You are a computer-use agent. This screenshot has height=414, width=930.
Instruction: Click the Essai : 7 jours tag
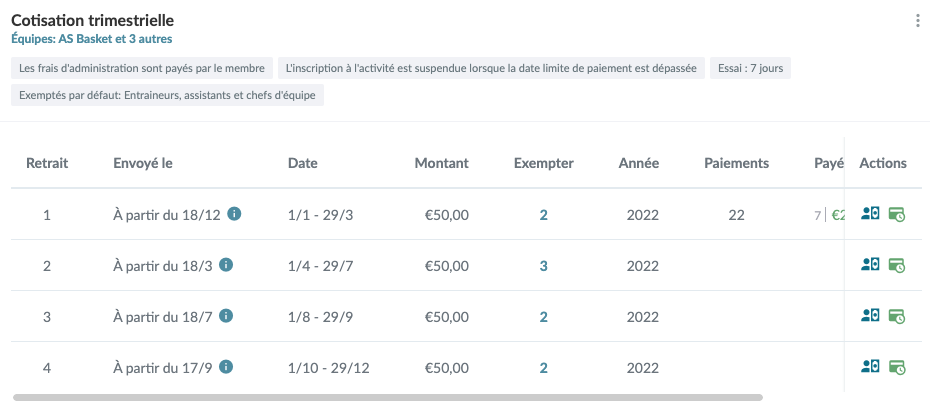tap(750, 68)
